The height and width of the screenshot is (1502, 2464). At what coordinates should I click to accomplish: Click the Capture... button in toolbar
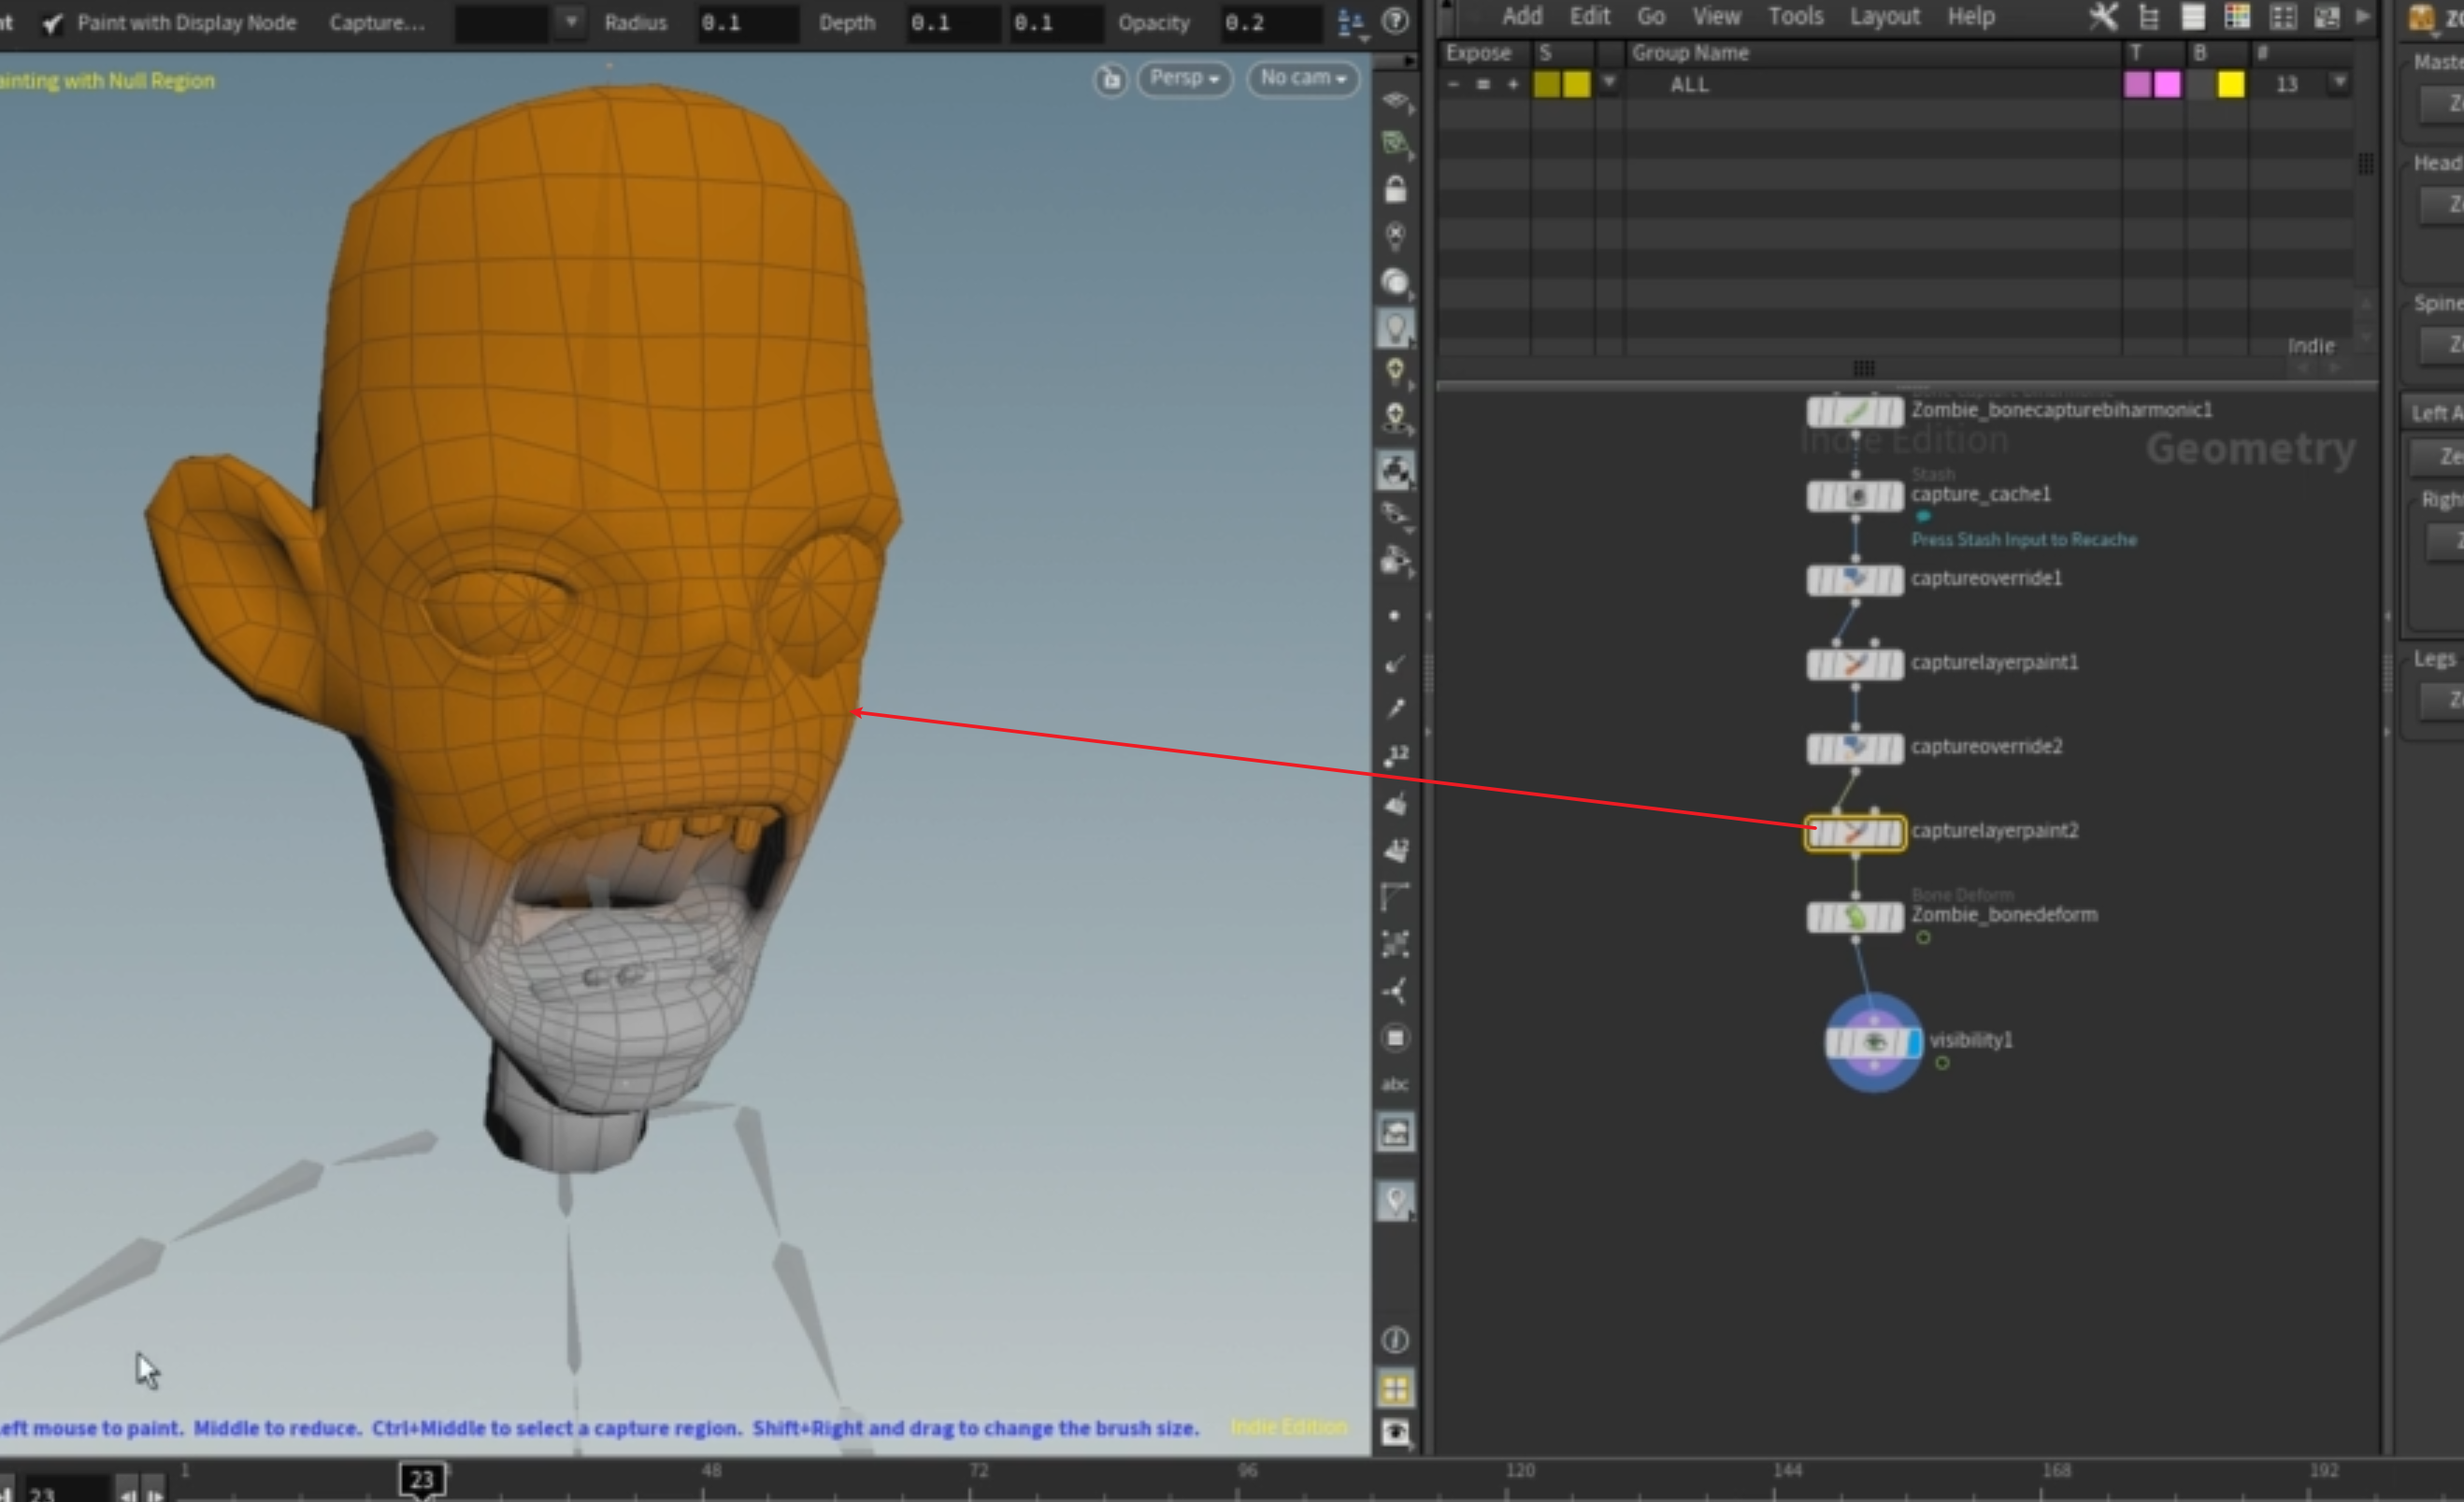pos(377,23)
